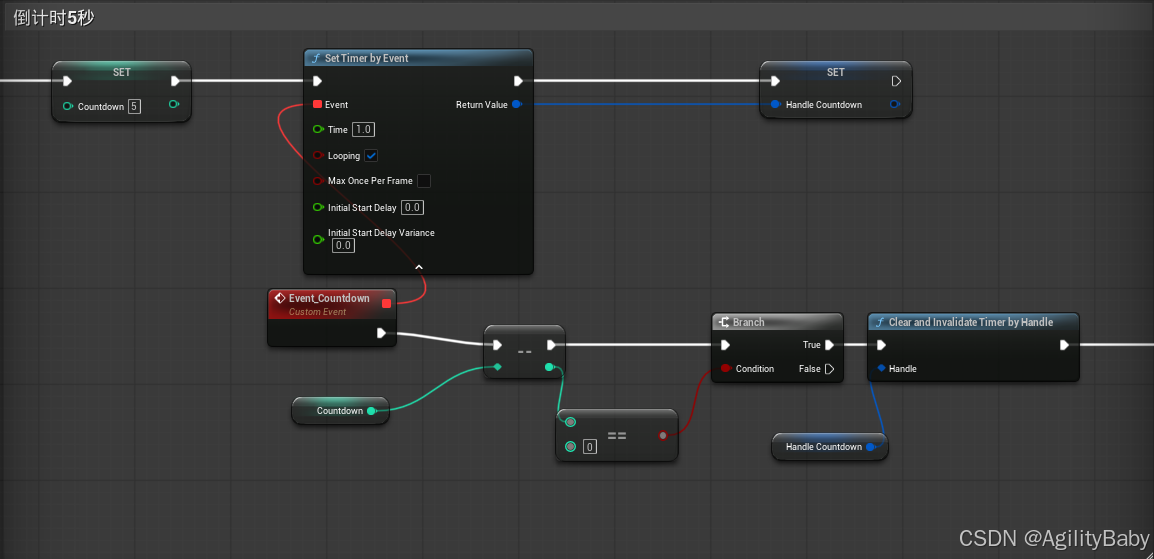This screenshot has width=1154, height=559.
Task: Click Set Timer by Event output exec pin
Action: pyautogui.click(x=518, y=81)
